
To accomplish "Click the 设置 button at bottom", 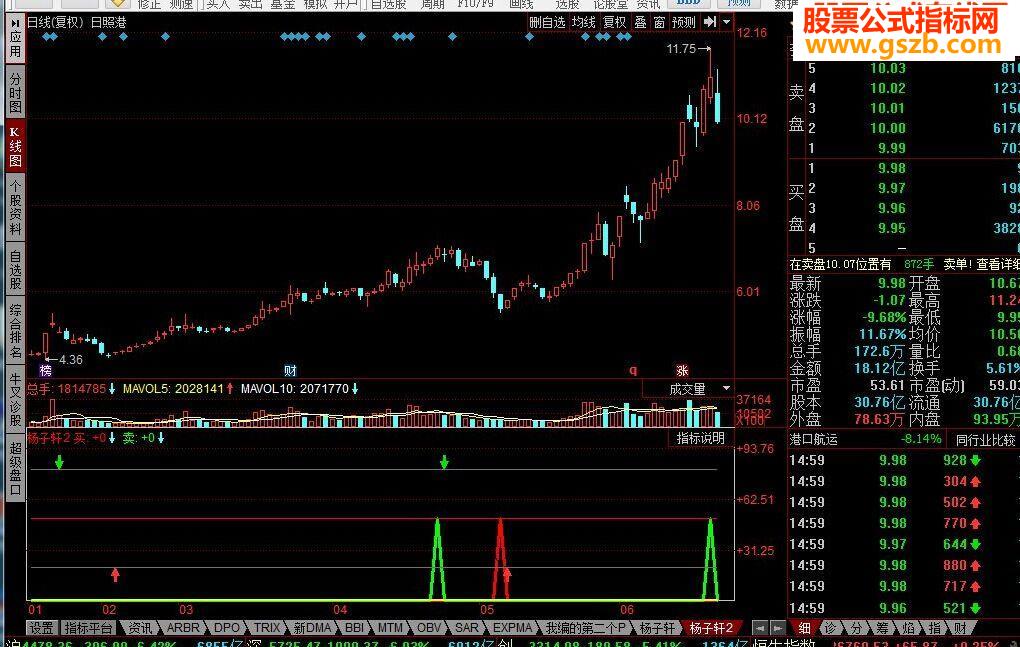I will click(41, 628).
